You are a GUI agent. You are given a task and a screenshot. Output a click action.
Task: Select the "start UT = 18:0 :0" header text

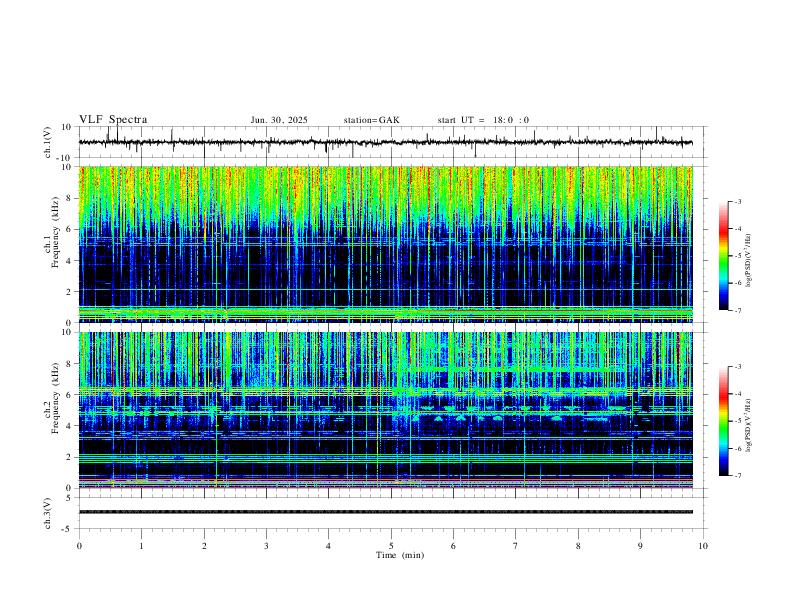click(x=483, y=120)
